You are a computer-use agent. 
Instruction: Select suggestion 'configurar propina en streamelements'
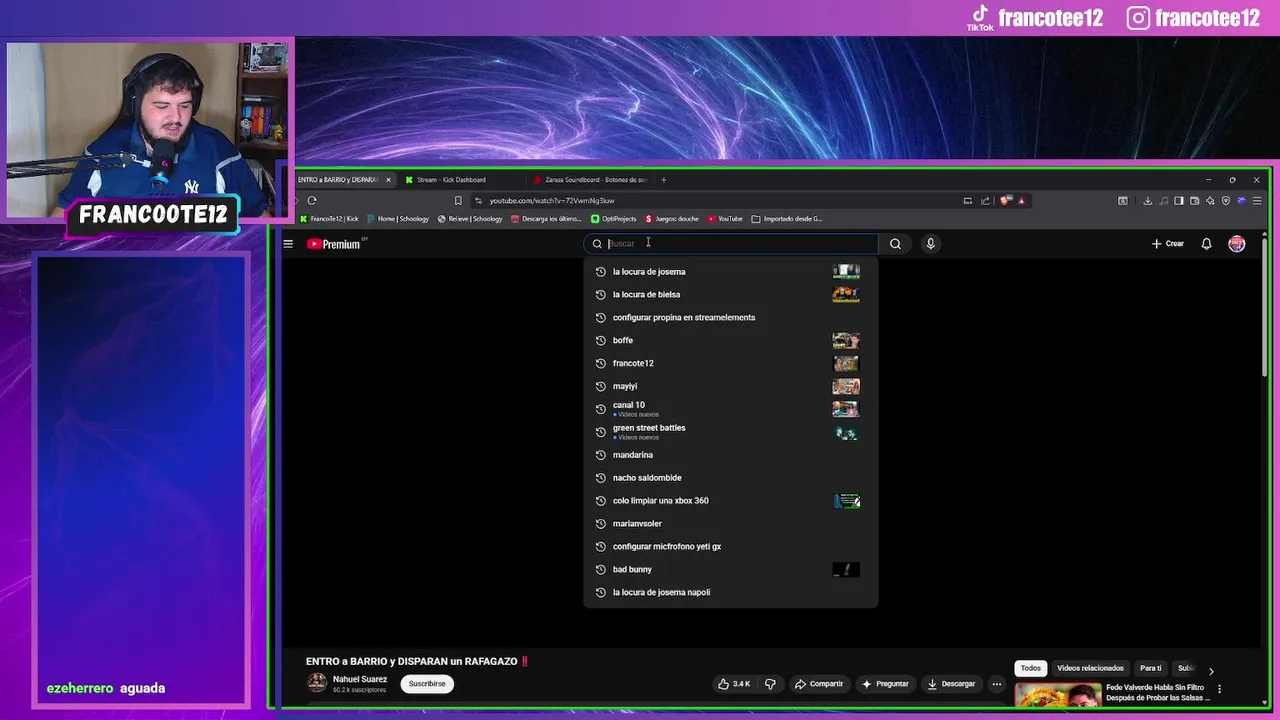[731, 318]
